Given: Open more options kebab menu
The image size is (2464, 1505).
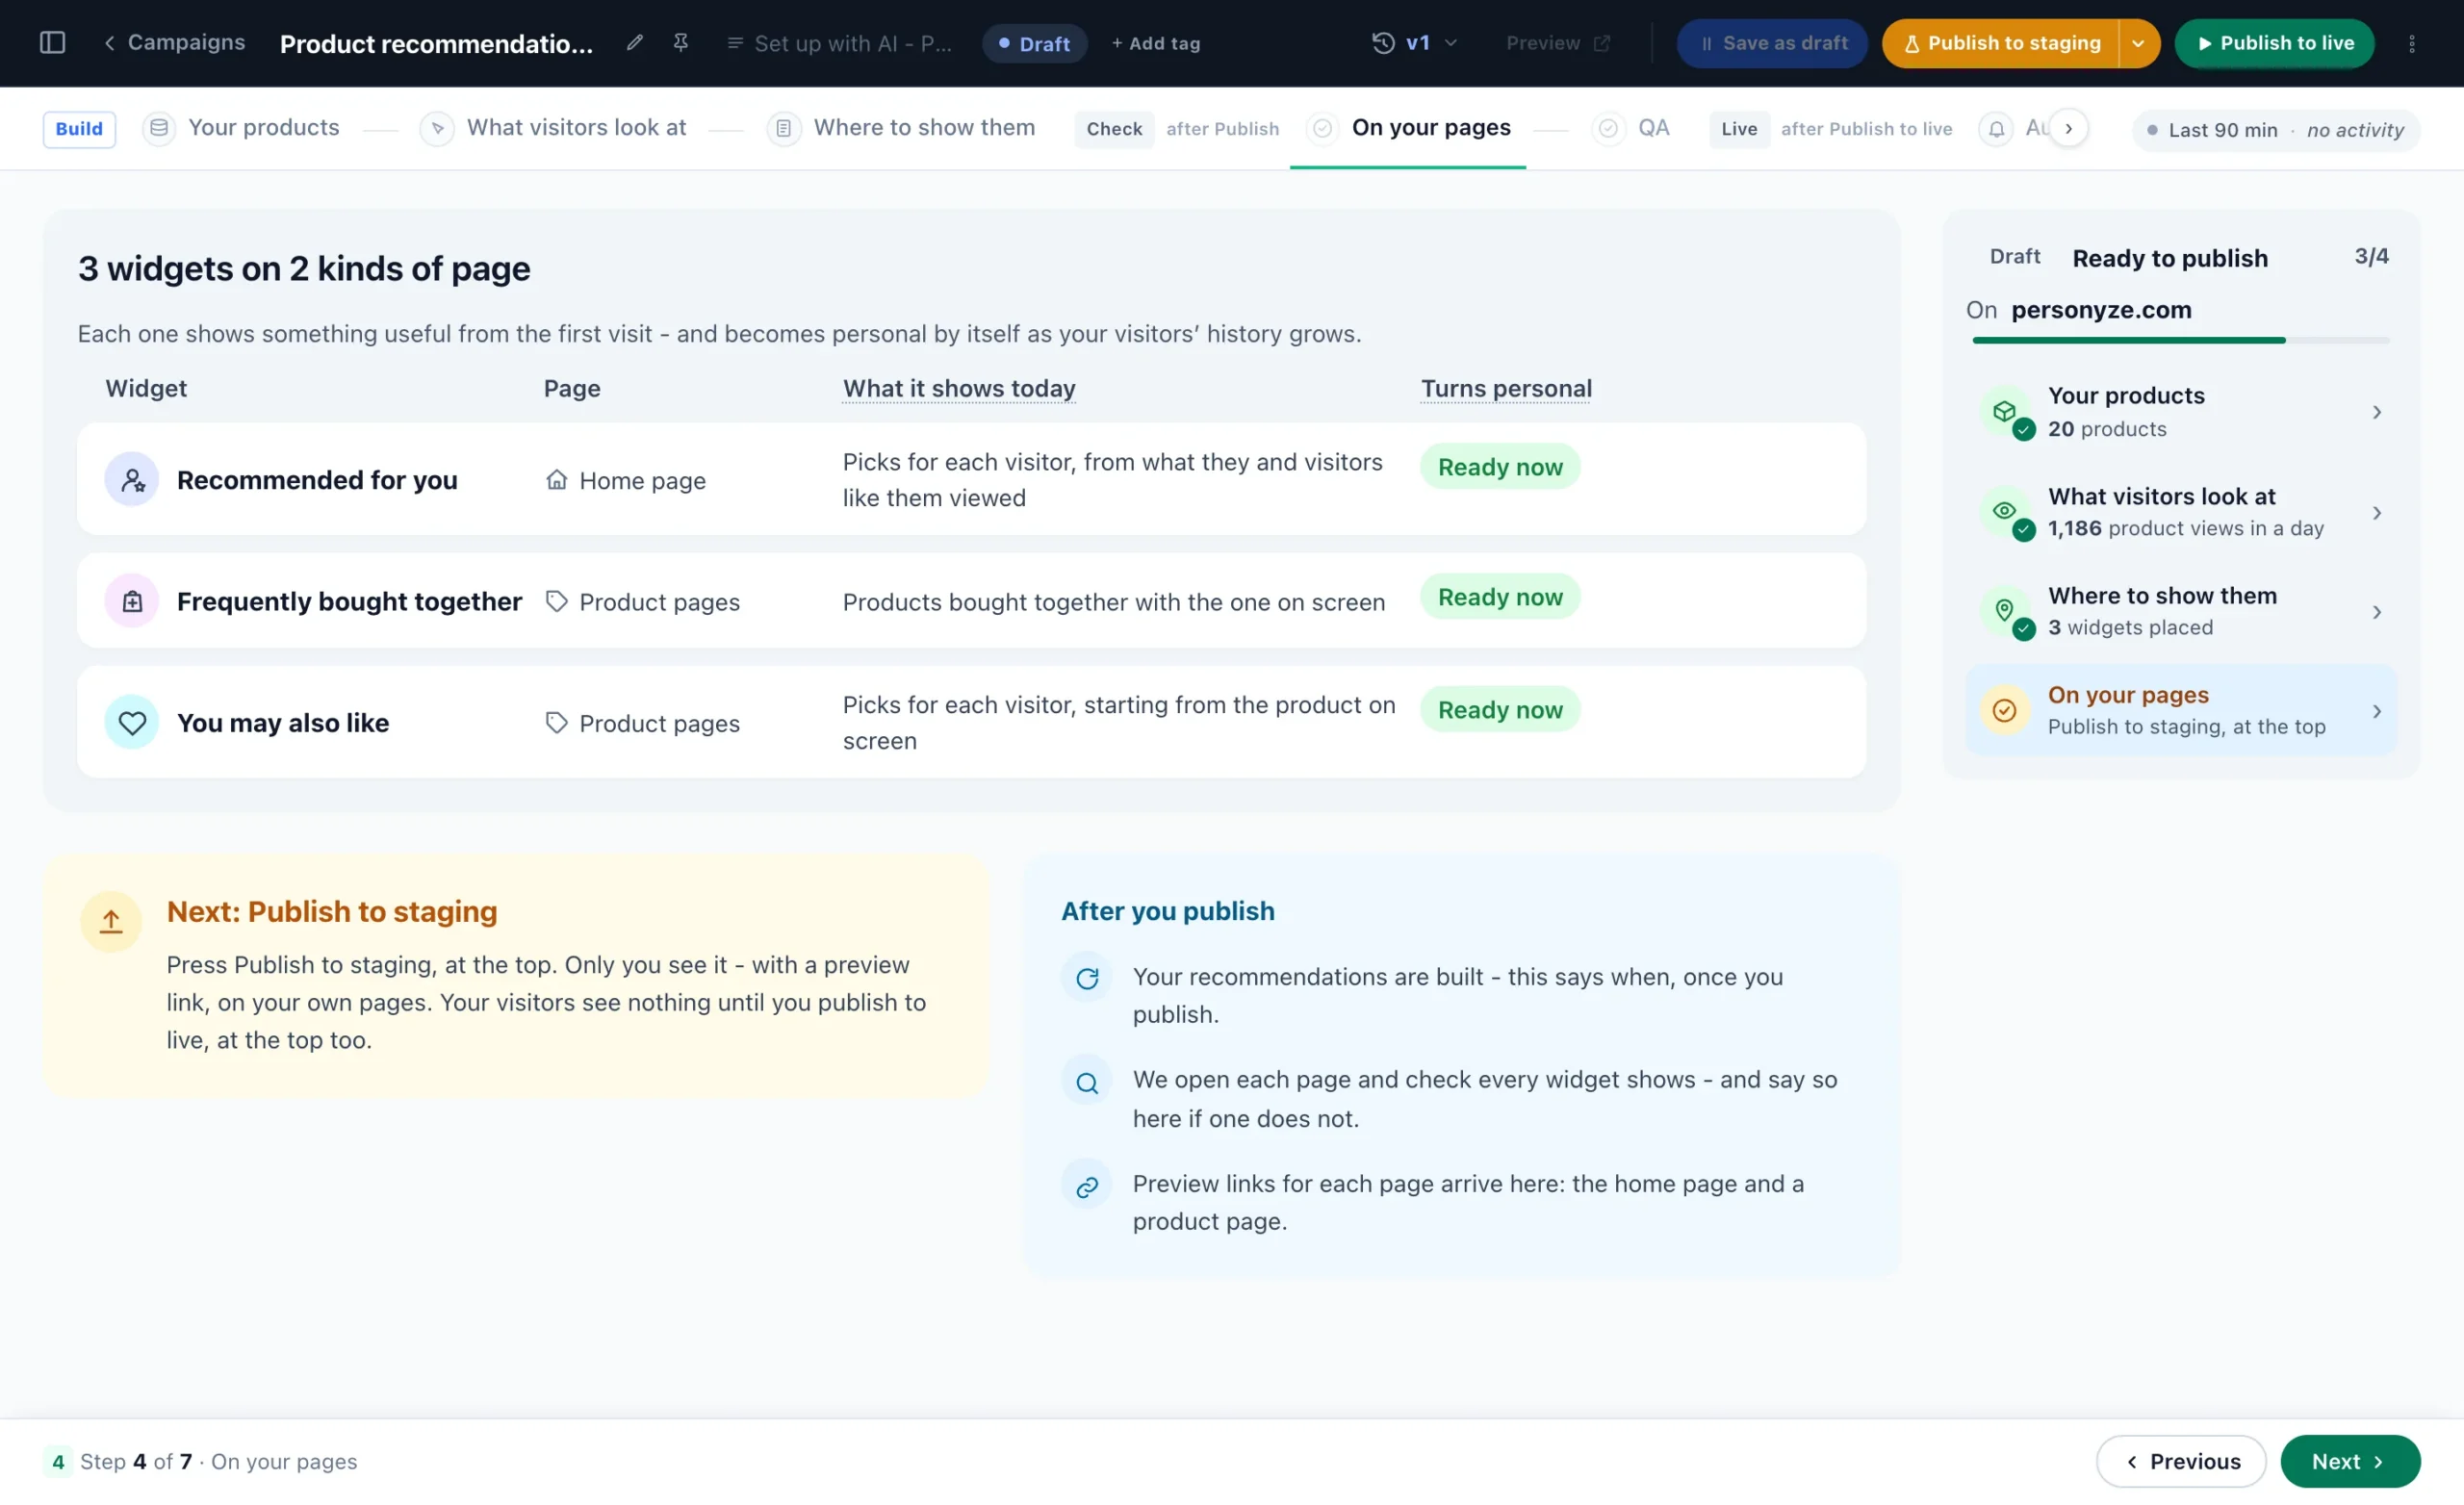Looking at the screenshot, I should coord(2411,44).
